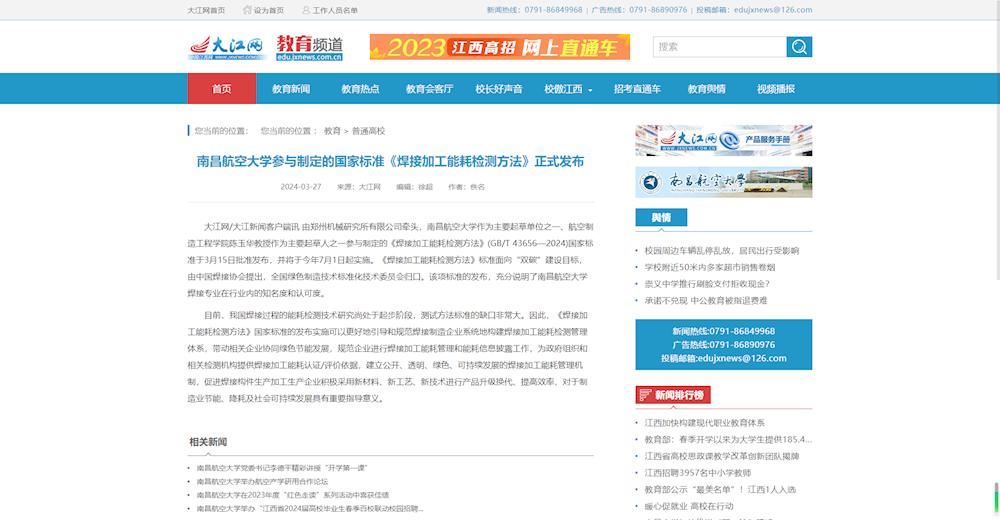The width and height of the screenshot is (1000, 520).
Task: Open the 大江网首页 top link
Action: pyautogui.click(x=206, y=10)
